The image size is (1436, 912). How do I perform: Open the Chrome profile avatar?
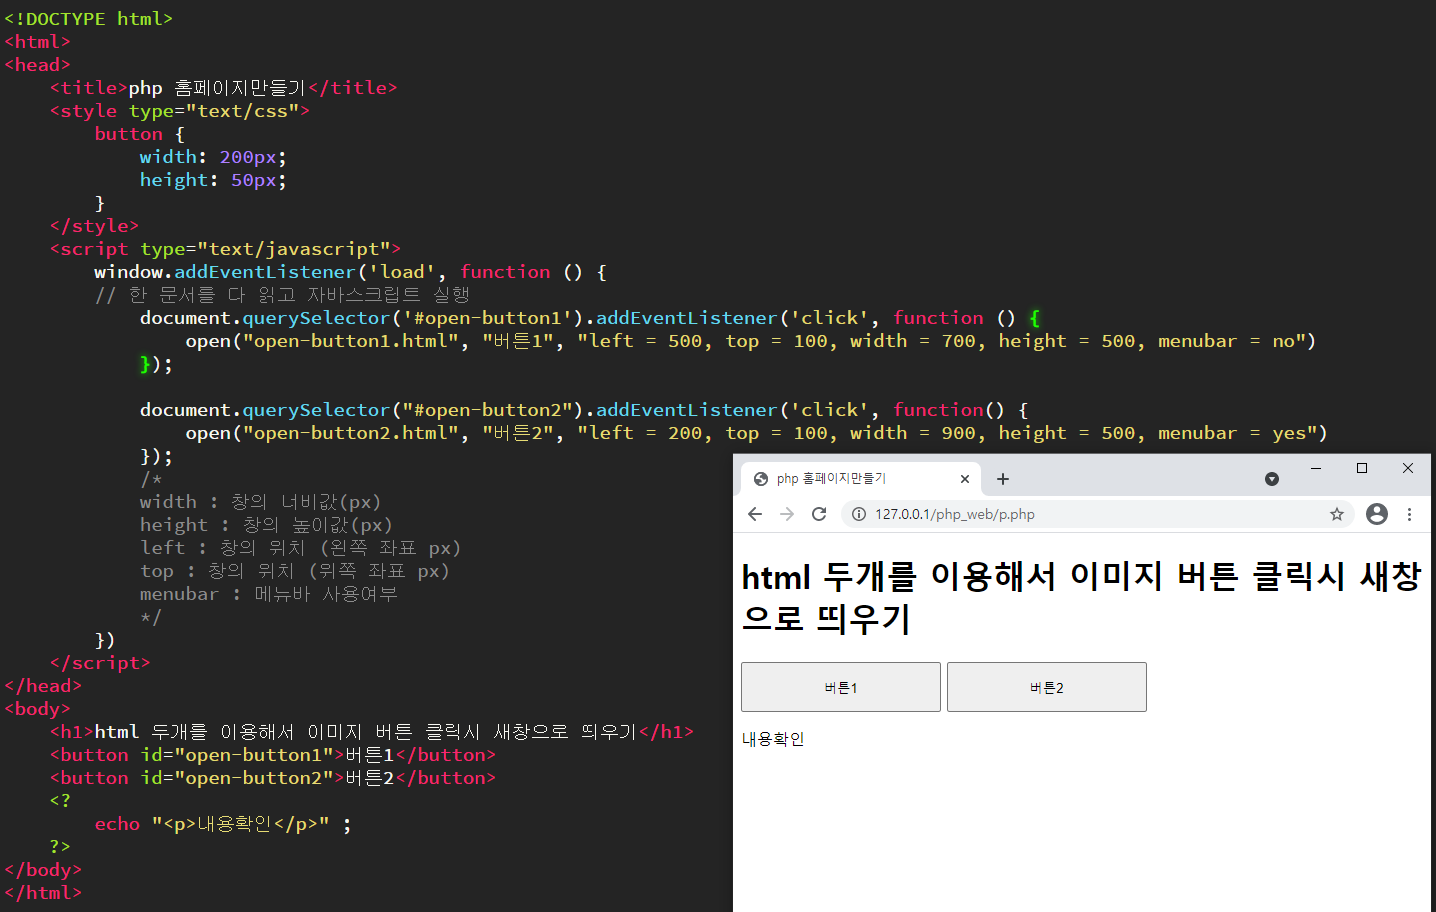coord(1377,514)
